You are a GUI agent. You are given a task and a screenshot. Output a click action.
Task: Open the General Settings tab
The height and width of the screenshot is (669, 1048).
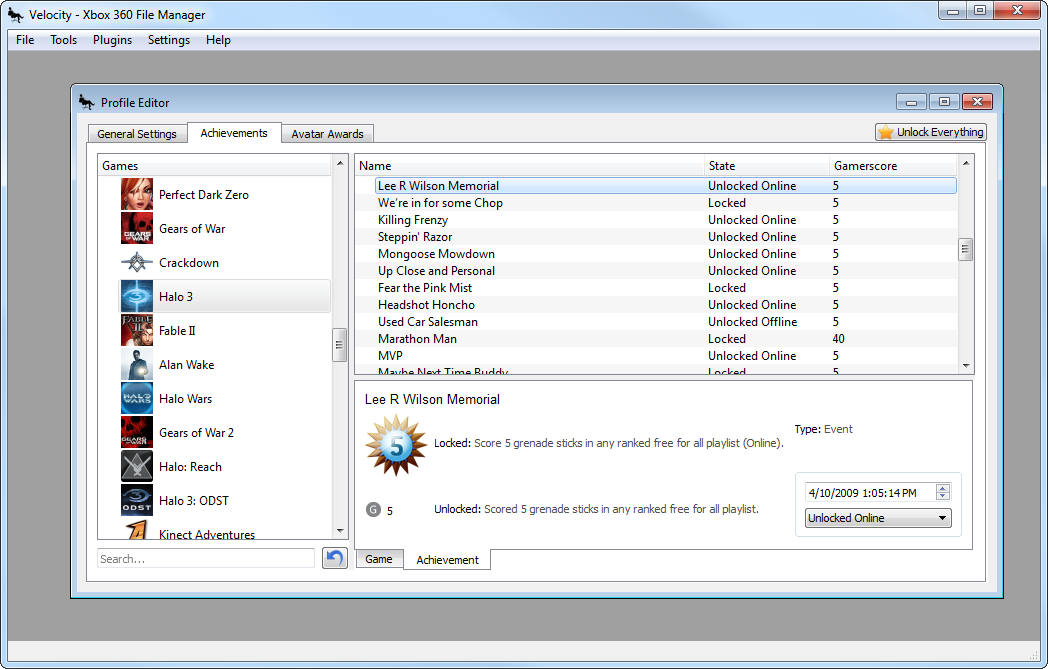click(x=137, y=134)
